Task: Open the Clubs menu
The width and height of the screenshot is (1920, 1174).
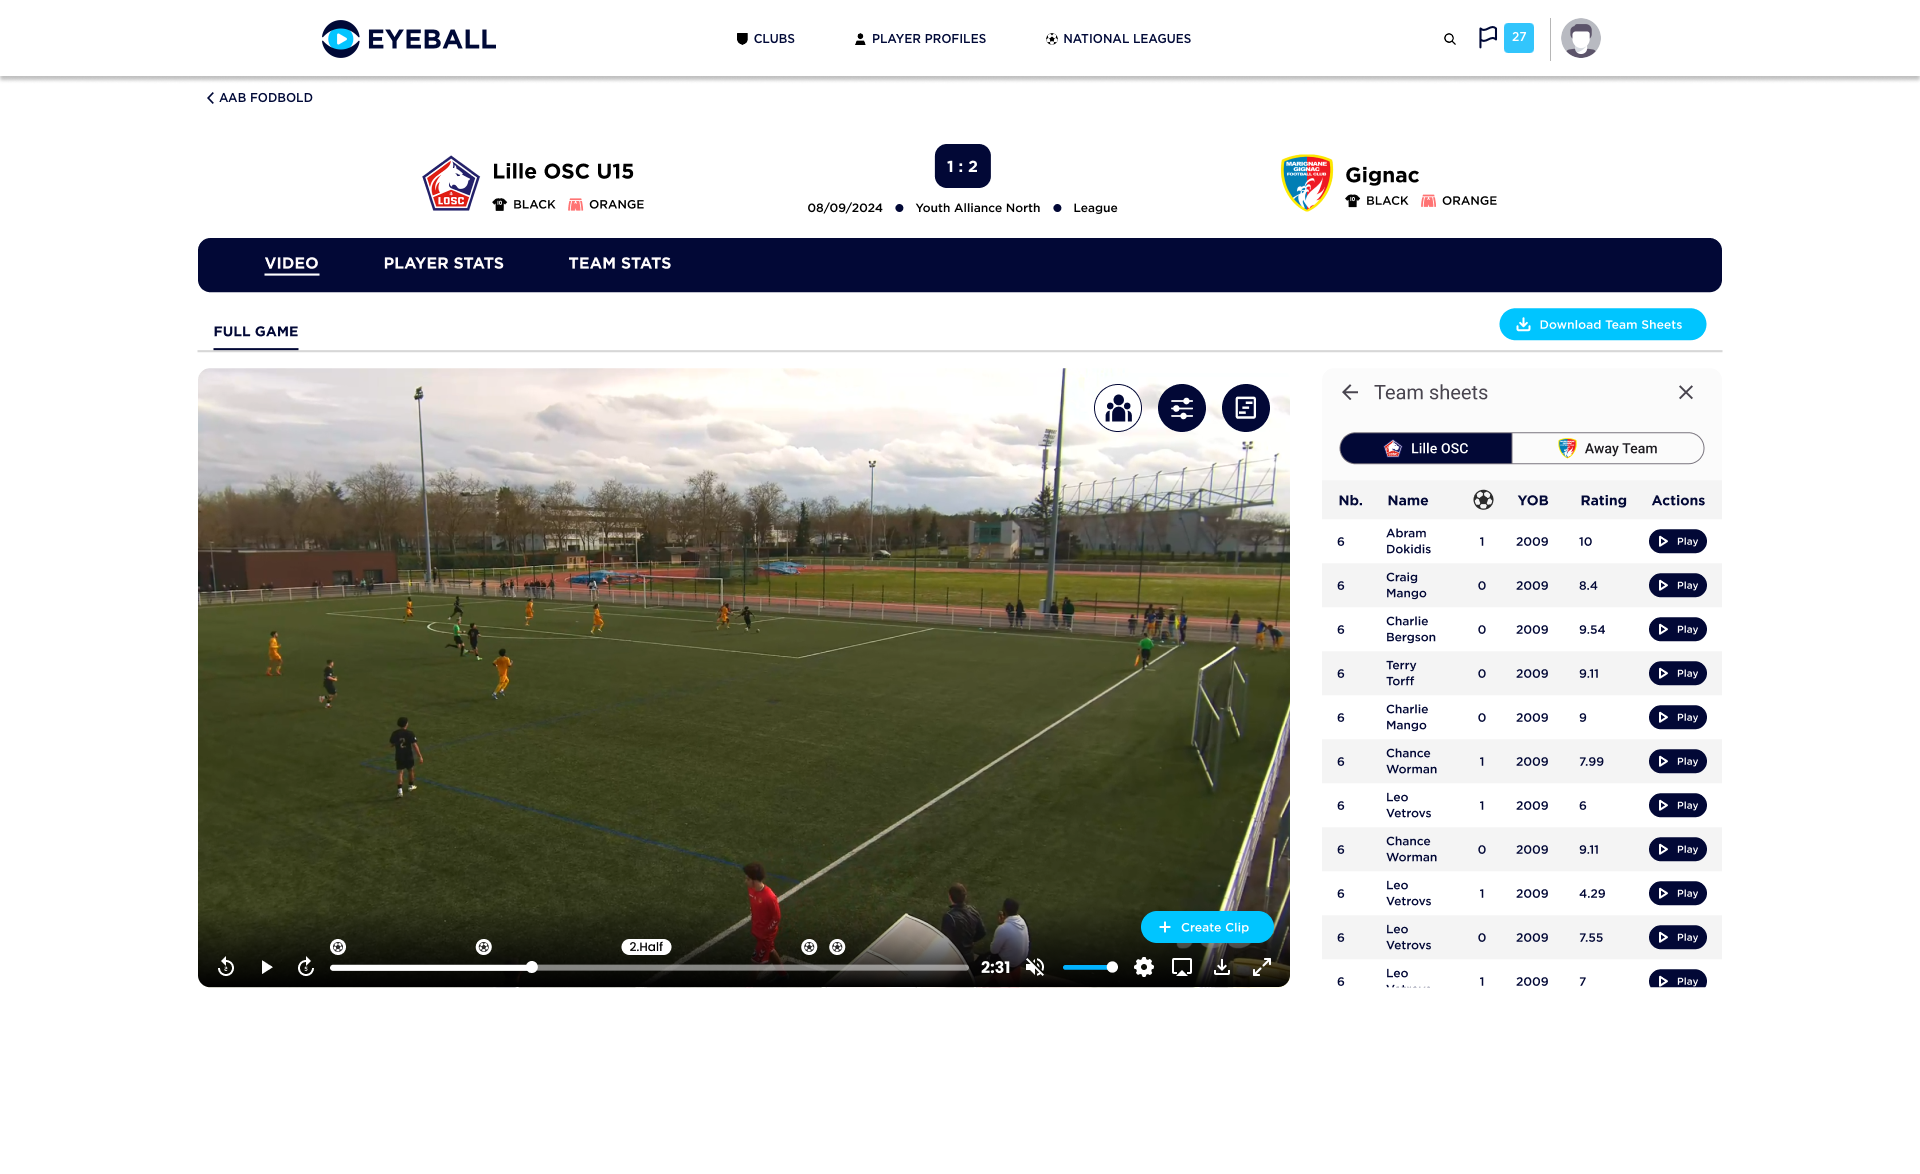Action: point(765,39)
